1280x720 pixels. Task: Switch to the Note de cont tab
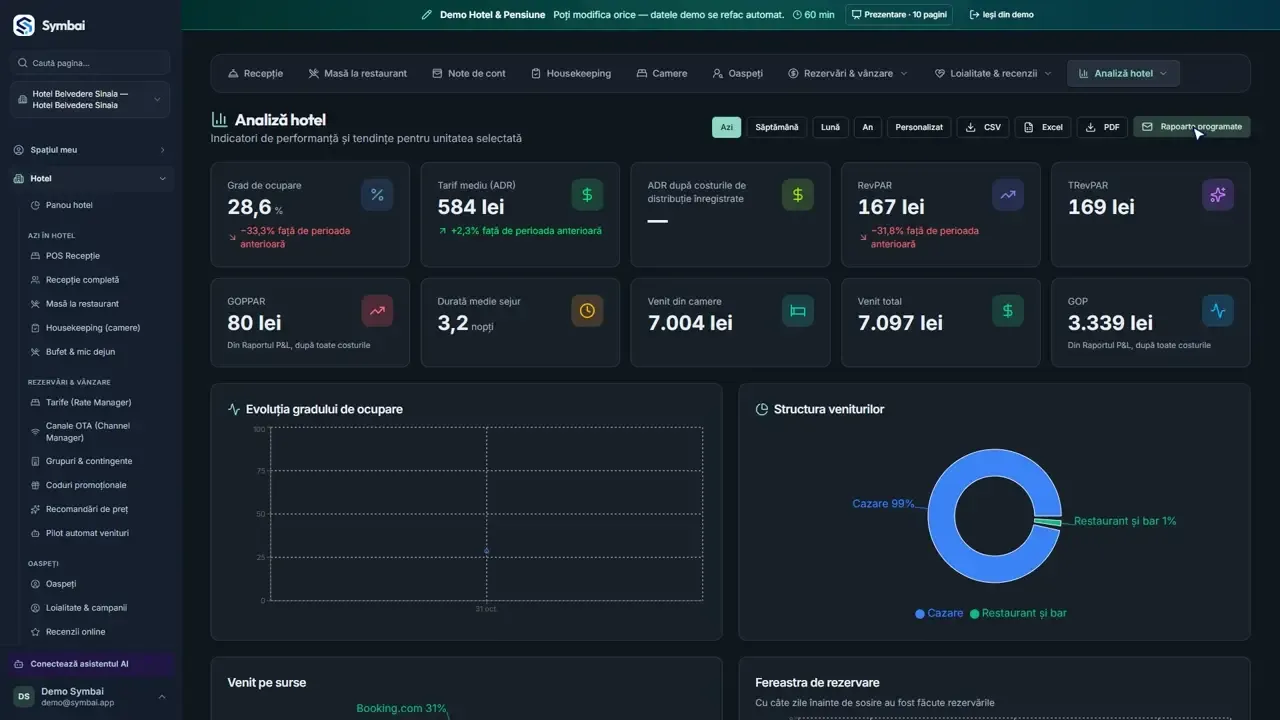click(469, 73)
